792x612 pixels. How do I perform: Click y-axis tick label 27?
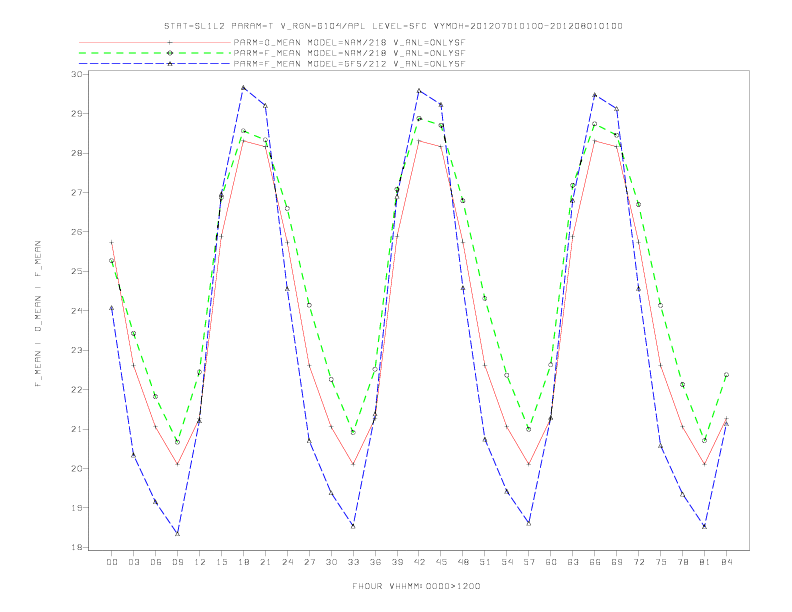(77, 192)
